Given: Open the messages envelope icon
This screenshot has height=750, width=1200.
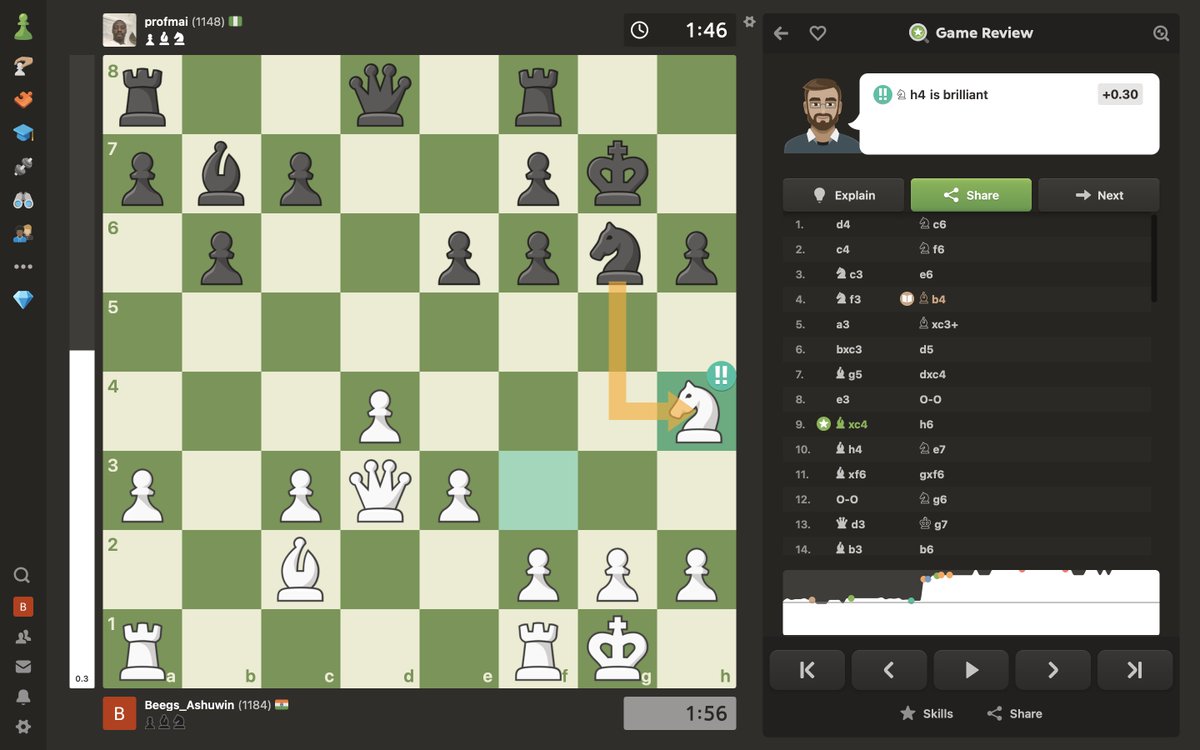Looking at the screenshot, I should click(x=22, y=667).
